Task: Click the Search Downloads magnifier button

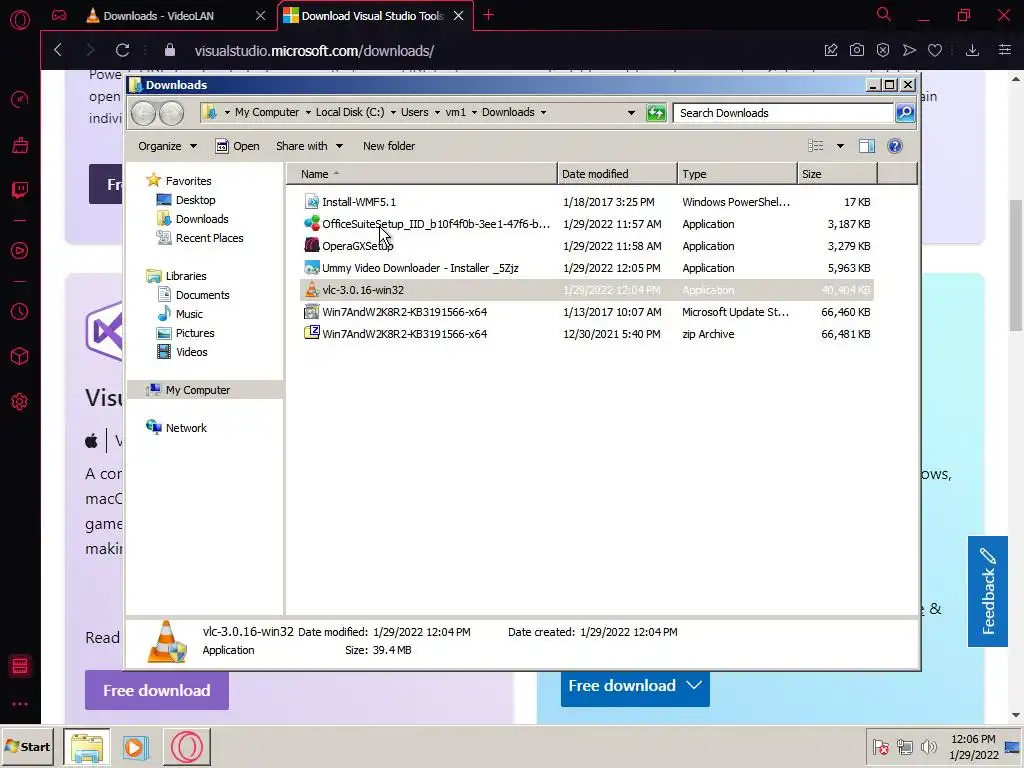Action: [x=905, y=113]
